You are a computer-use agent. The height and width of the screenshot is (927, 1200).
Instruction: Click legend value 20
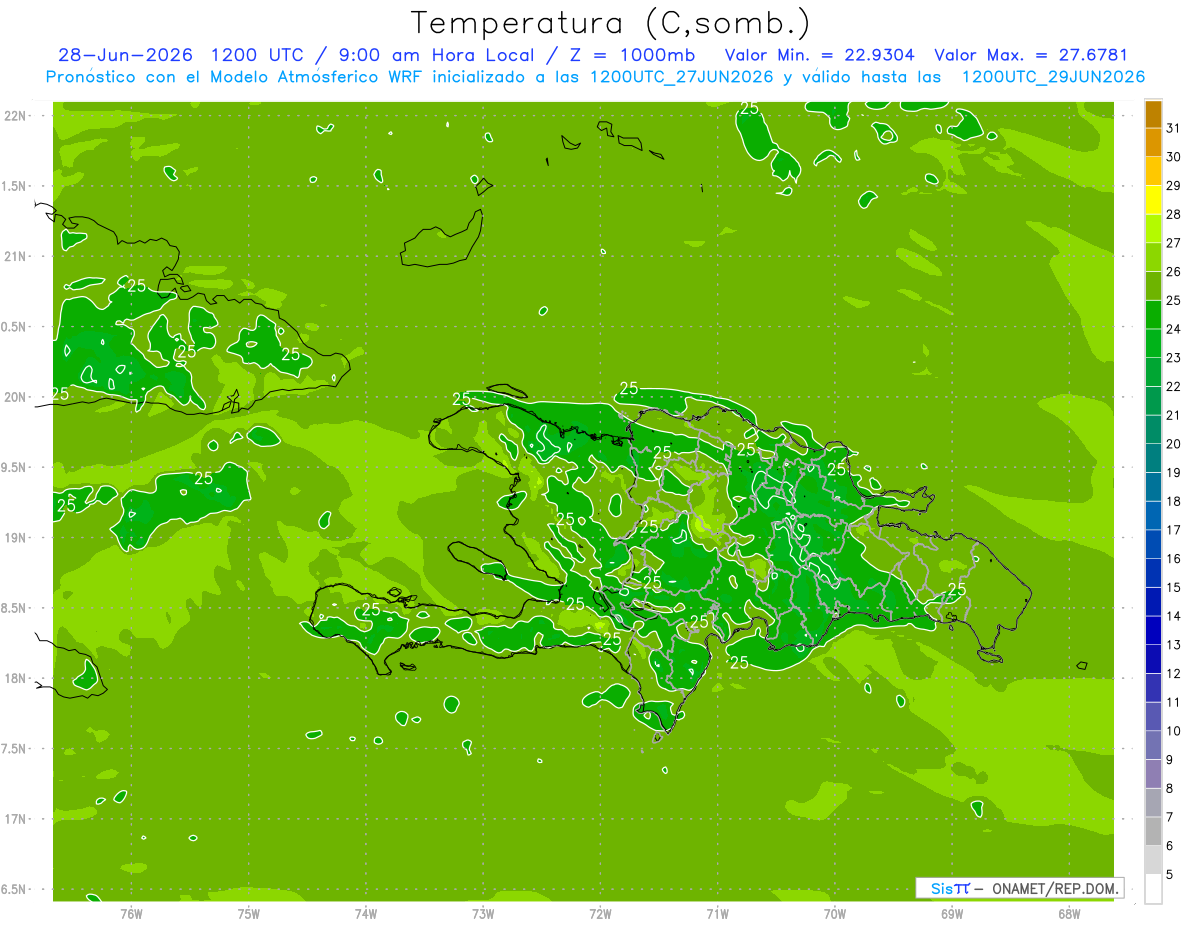tap(1174, 444)
